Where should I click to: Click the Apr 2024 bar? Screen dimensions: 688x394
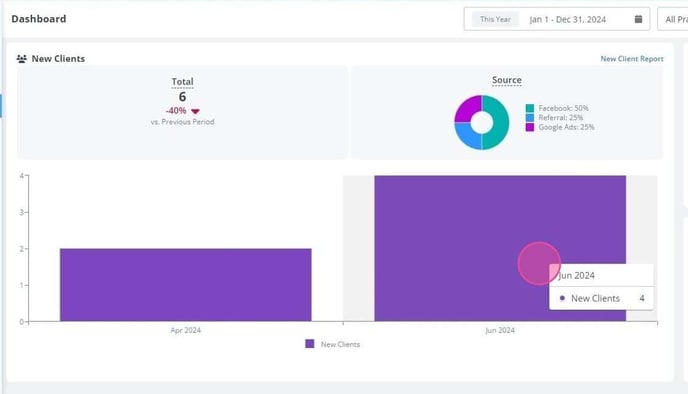186,285
